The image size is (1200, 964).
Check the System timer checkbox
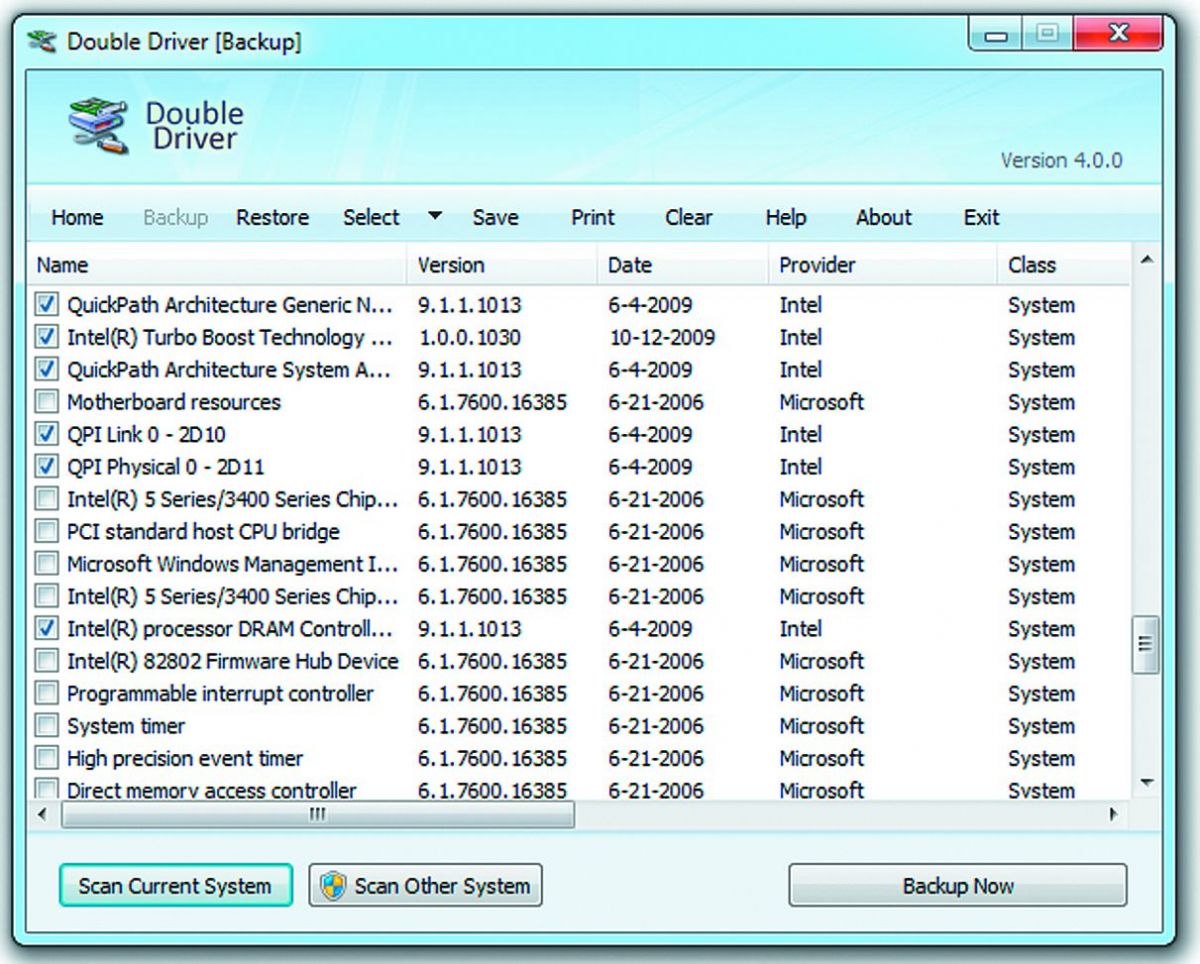pyautogui.click(x=46, y=725)
